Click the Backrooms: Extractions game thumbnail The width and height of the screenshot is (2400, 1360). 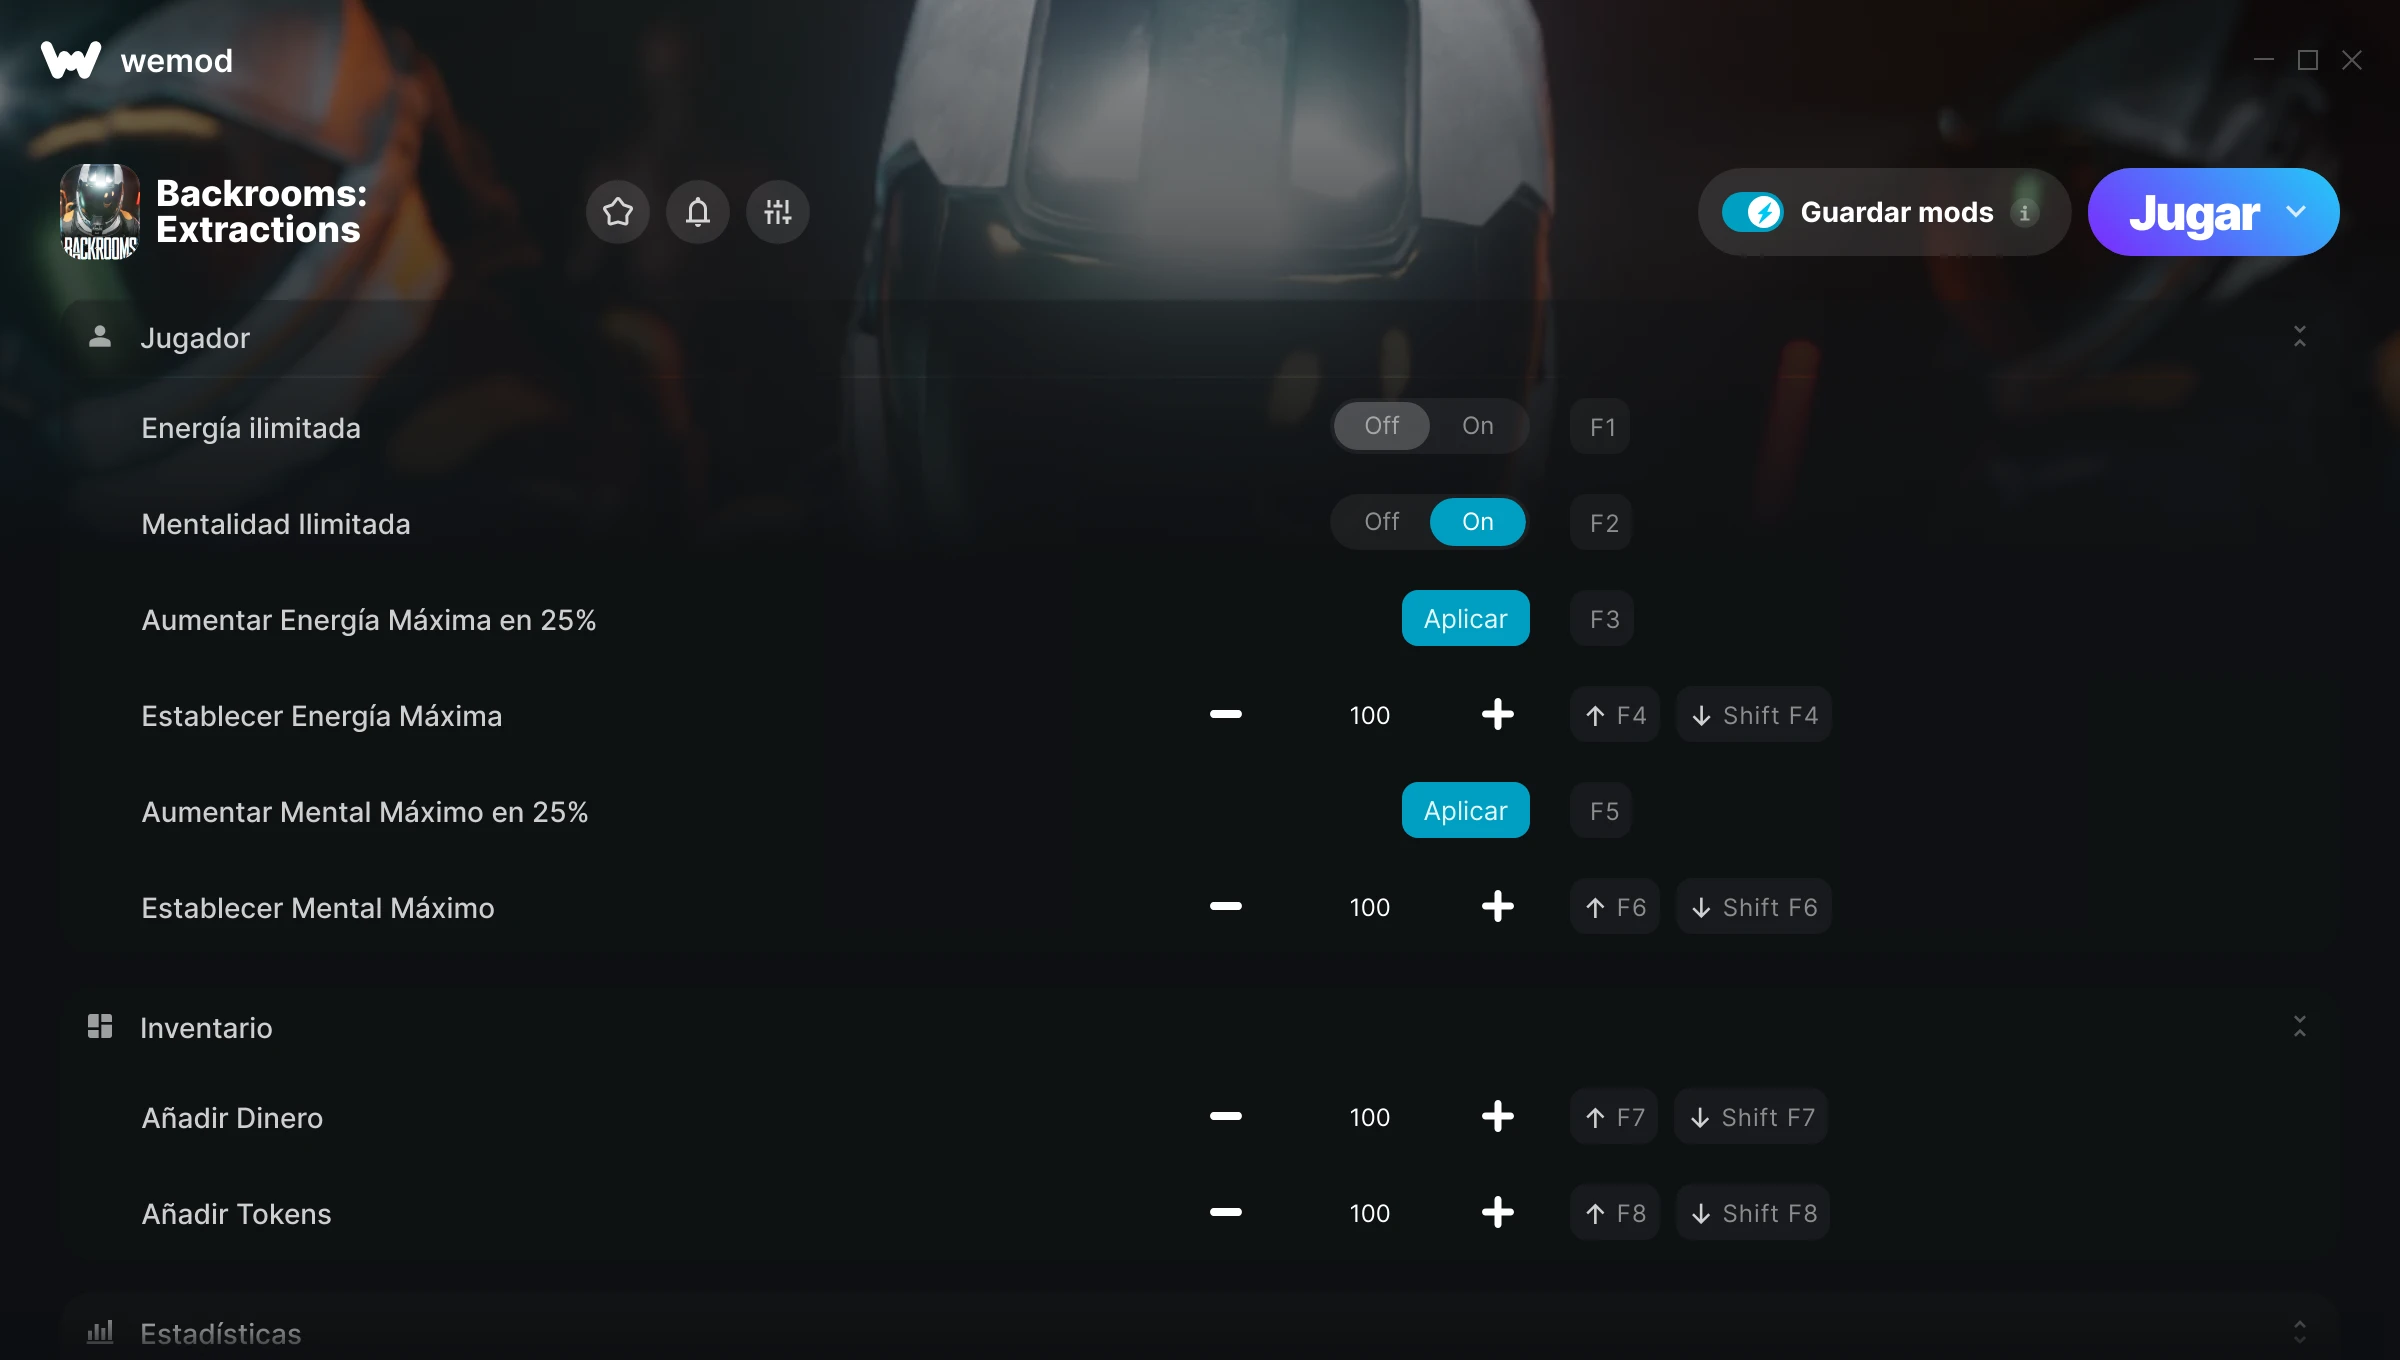100,212
